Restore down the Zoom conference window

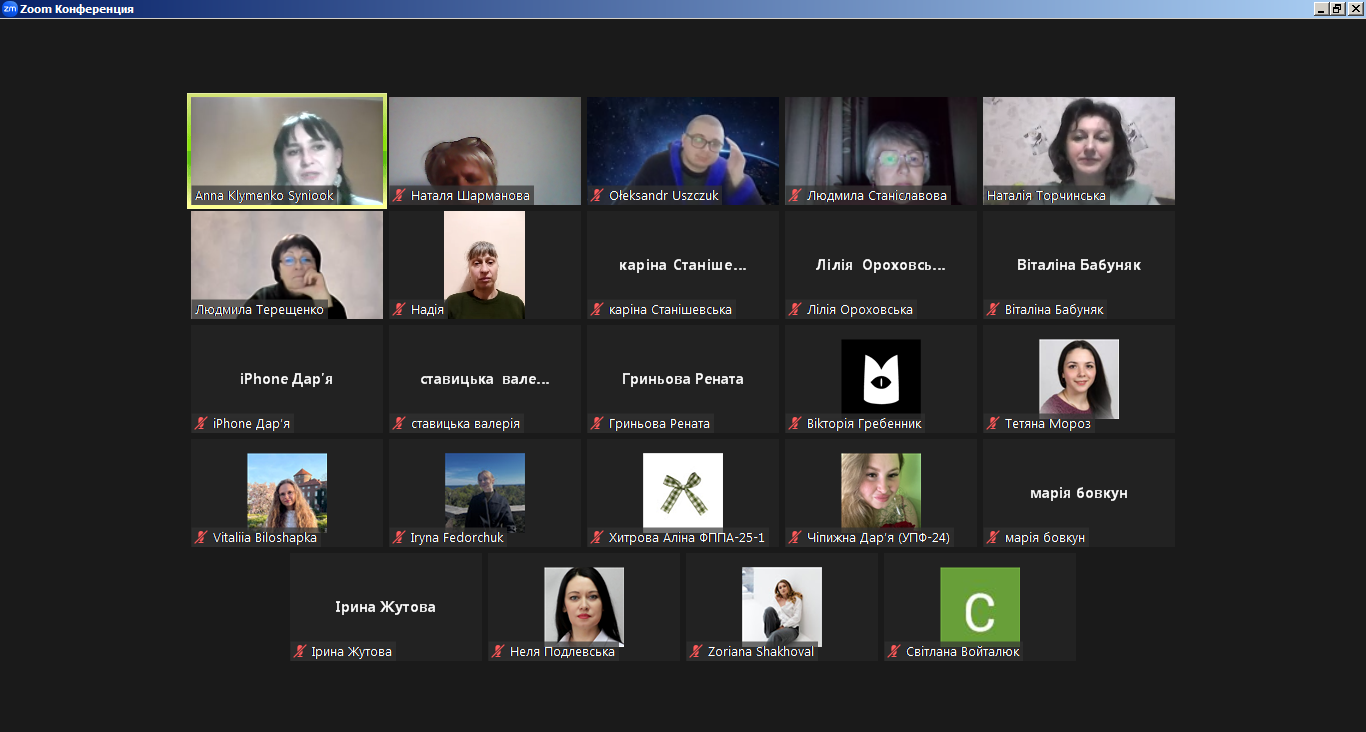pos(1337,9)
